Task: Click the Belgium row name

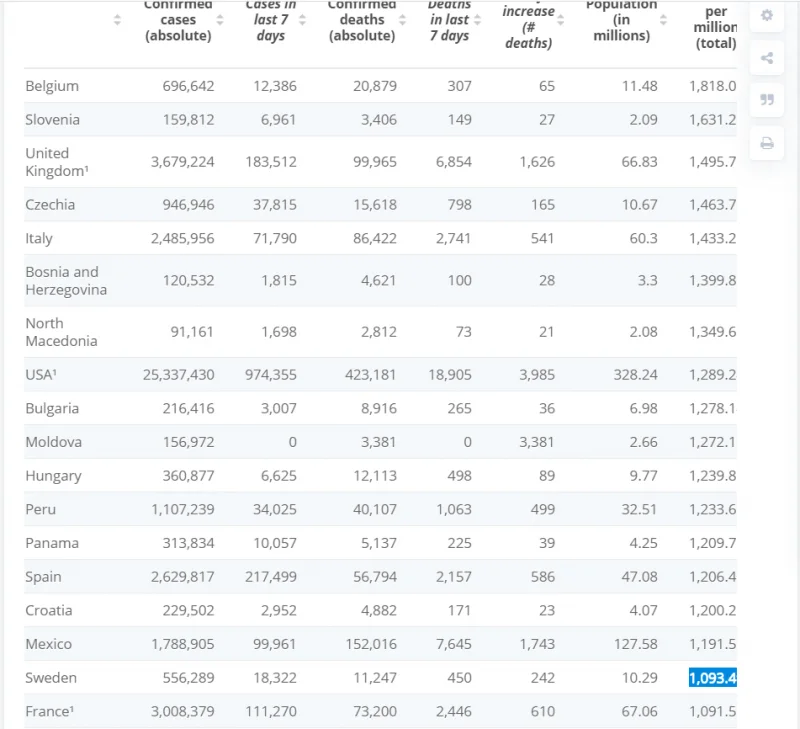Action: coord(52,86)
